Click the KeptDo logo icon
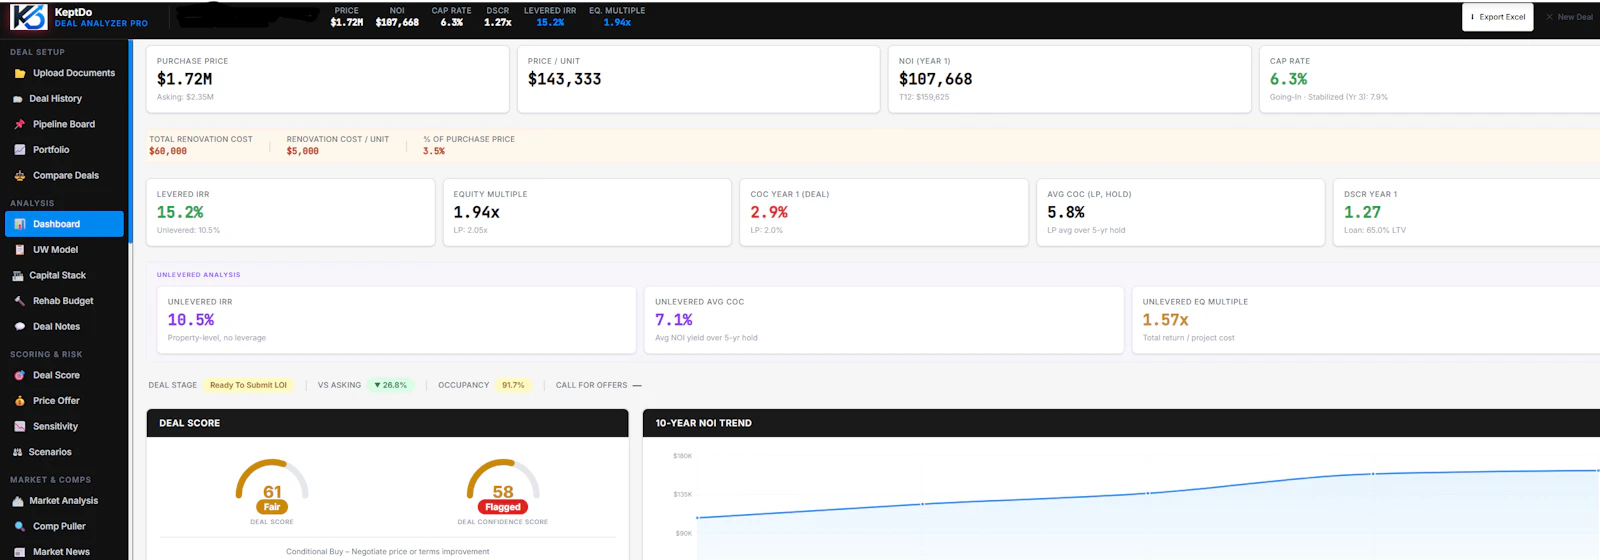 (x=28, y=17)
